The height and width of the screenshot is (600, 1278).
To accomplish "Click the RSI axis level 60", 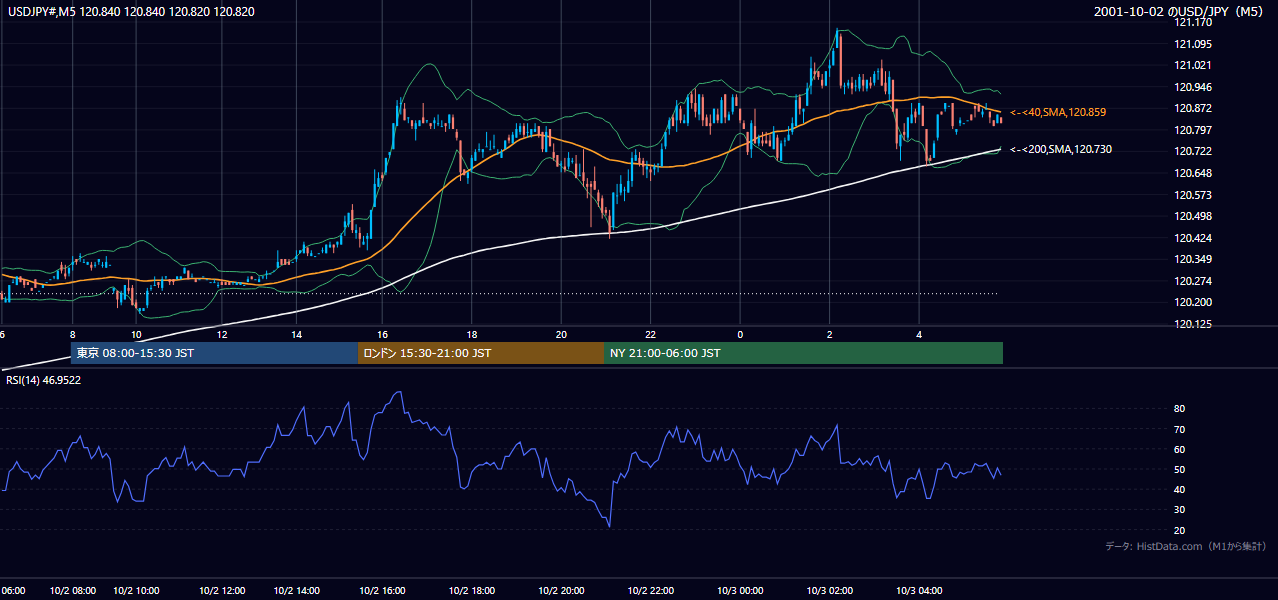I will pyautogui.click(x=1179, y=449).
